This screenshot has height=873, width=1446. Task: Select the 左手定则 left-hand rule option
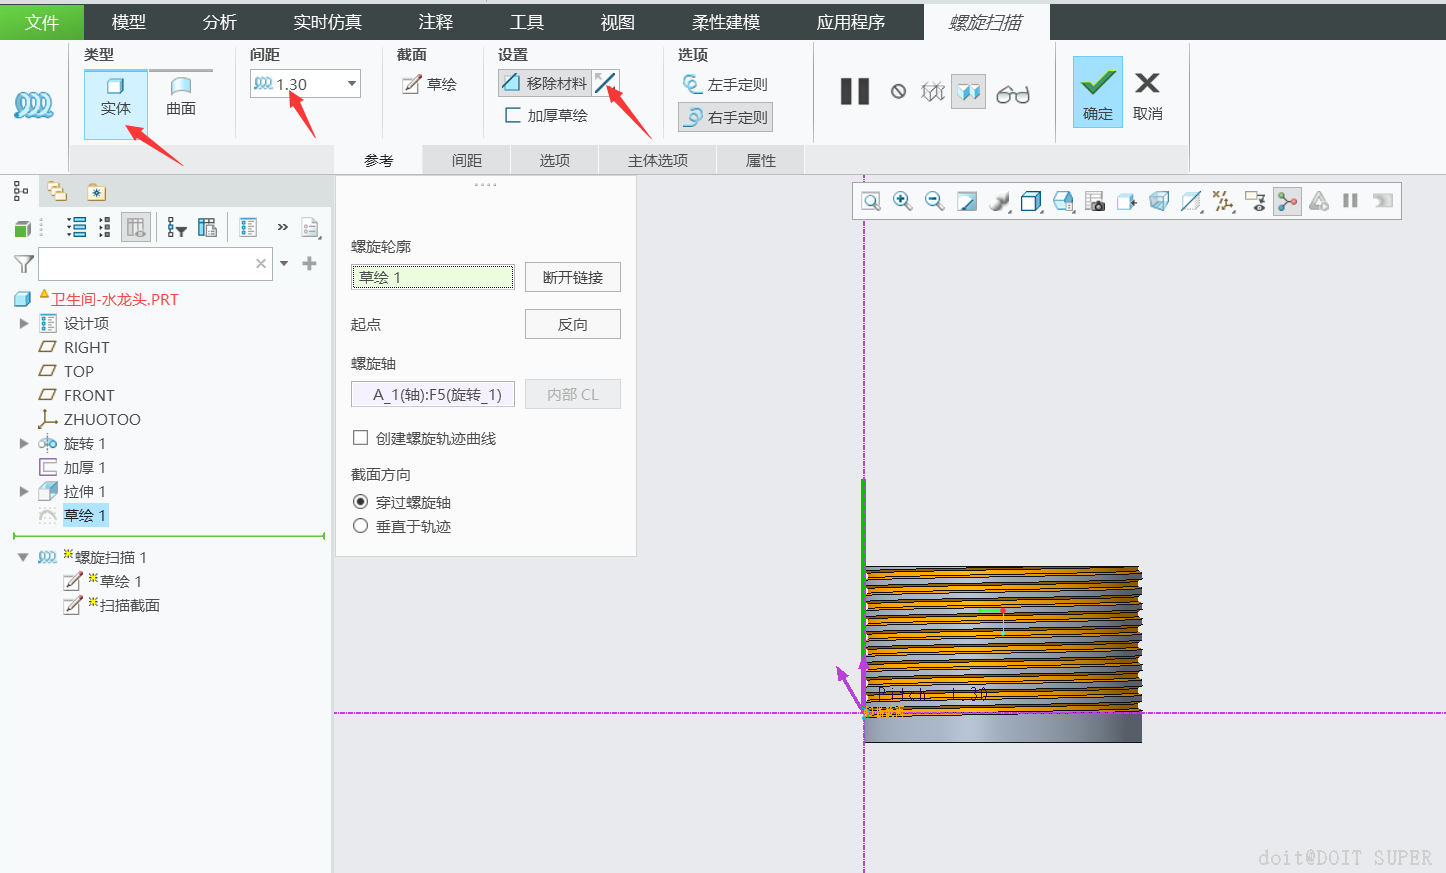(725, 85)
